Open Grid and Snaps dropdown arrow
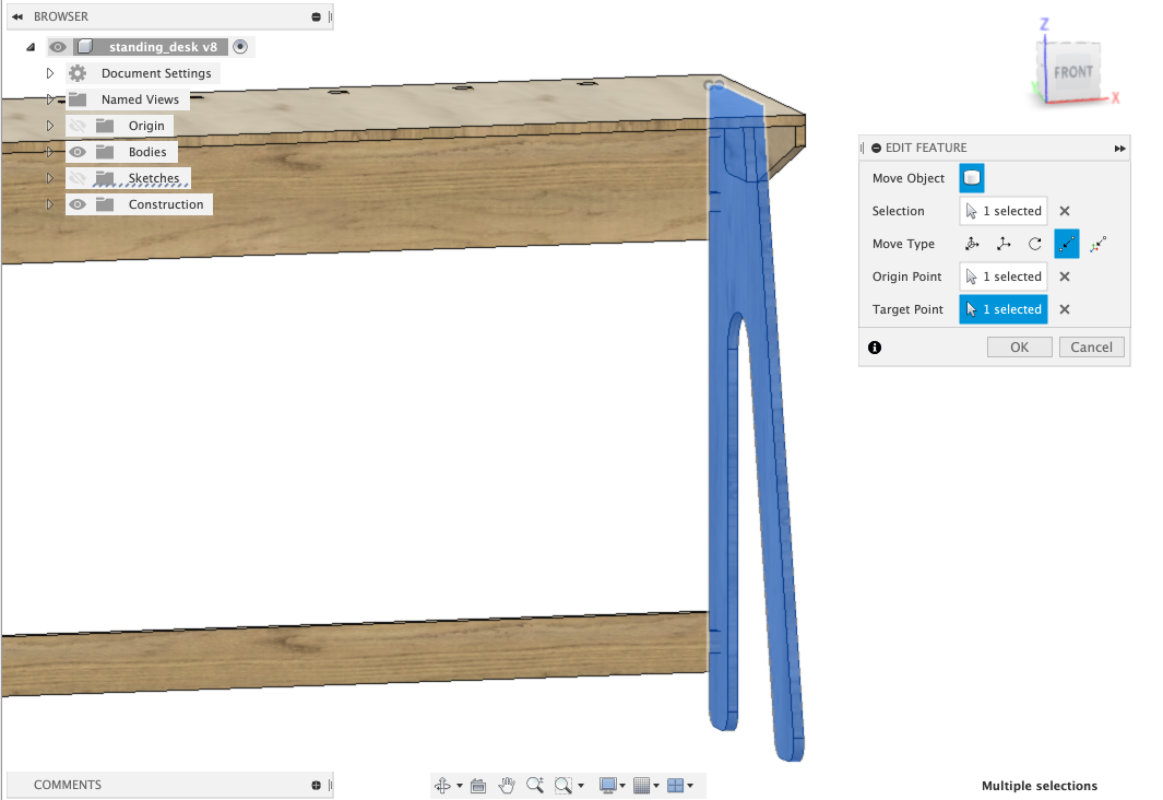This screenshot has width=1163, height=800. (656, 785)
